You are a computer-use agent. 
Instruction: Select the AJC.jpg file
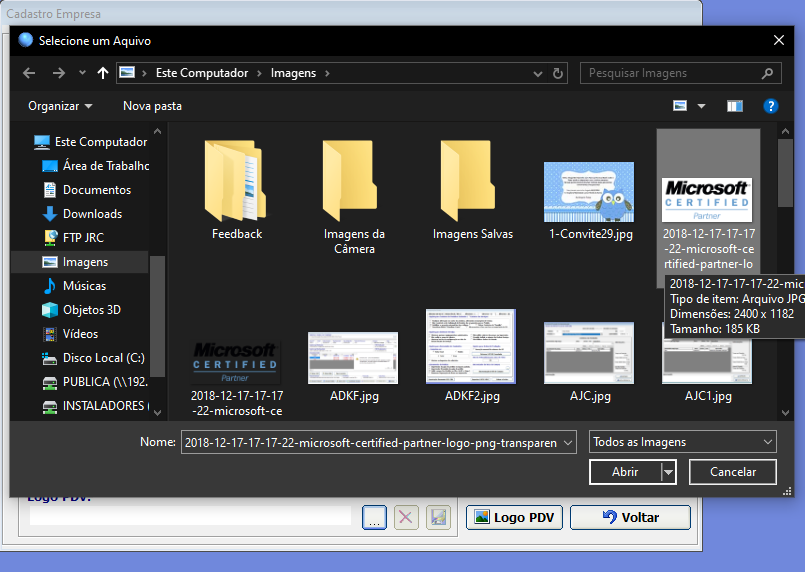point(590,362)
